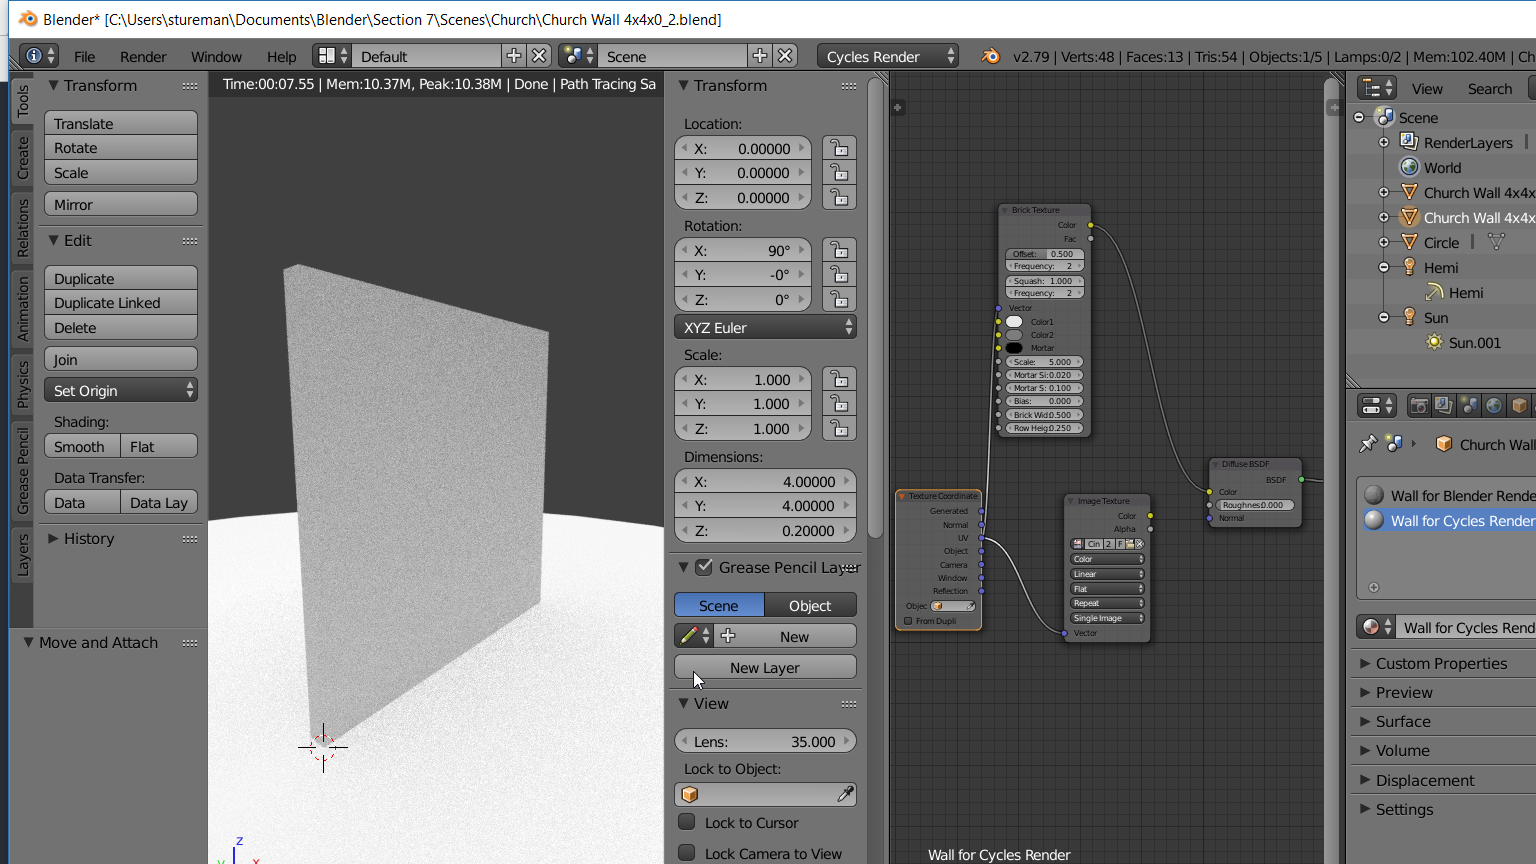Click the eyedropper in Lock to Object field
This screenshot has width=1536, height=864.
[845, 794]
